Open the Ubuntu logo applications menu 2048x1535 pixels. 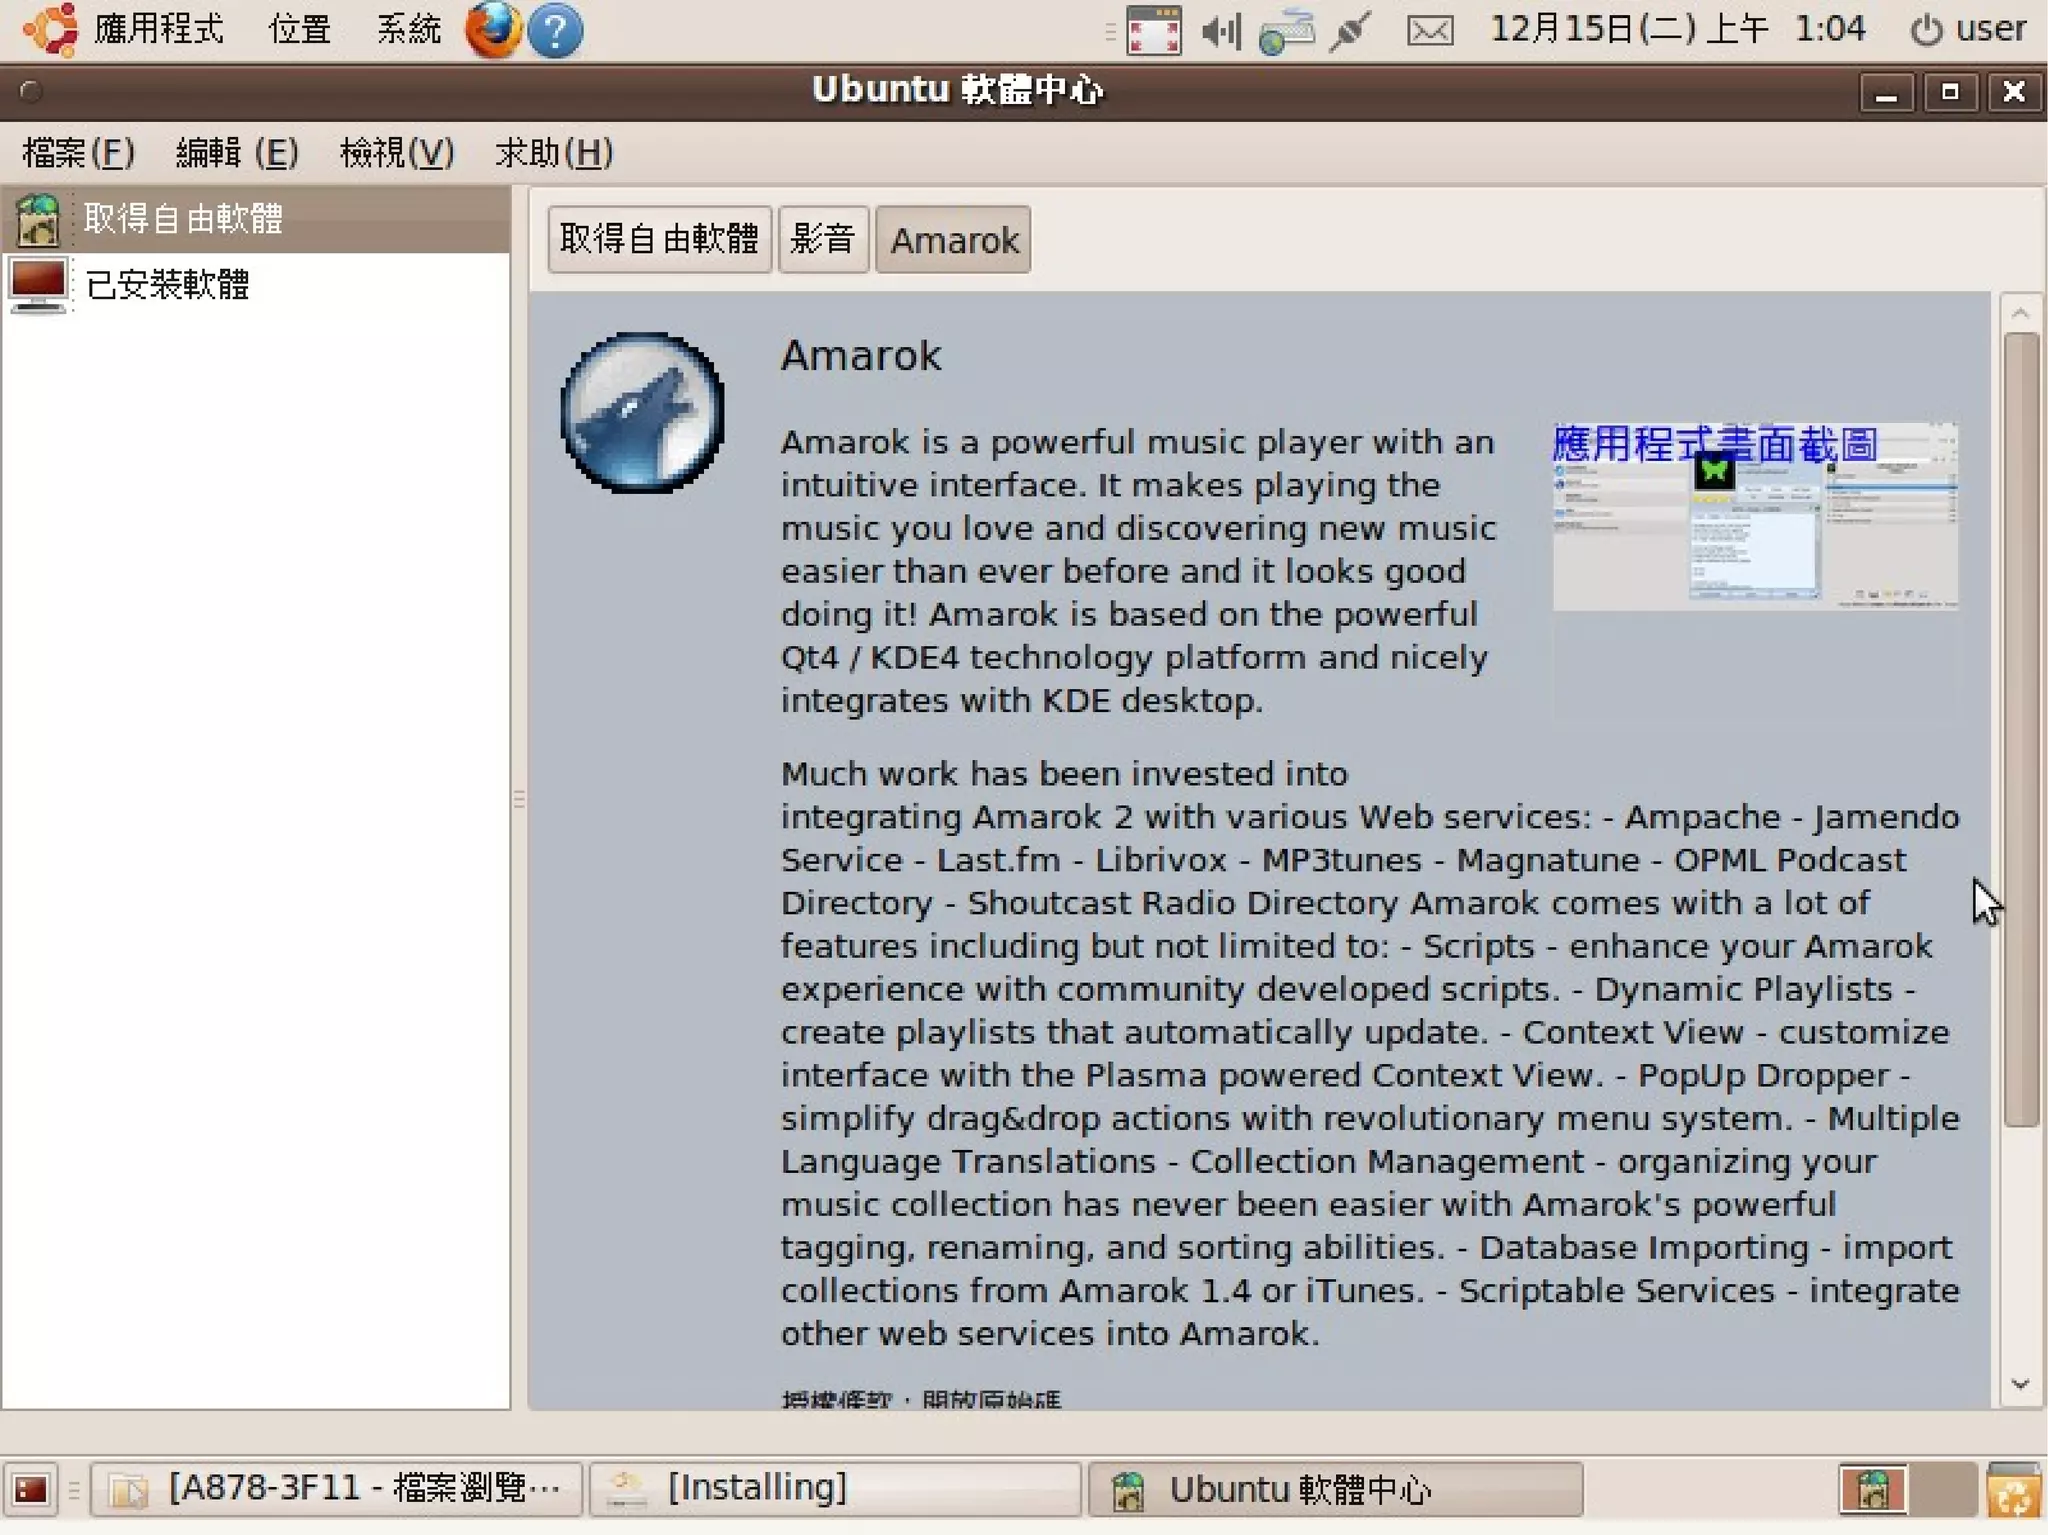pyautogui.click(x=51, y=29)
